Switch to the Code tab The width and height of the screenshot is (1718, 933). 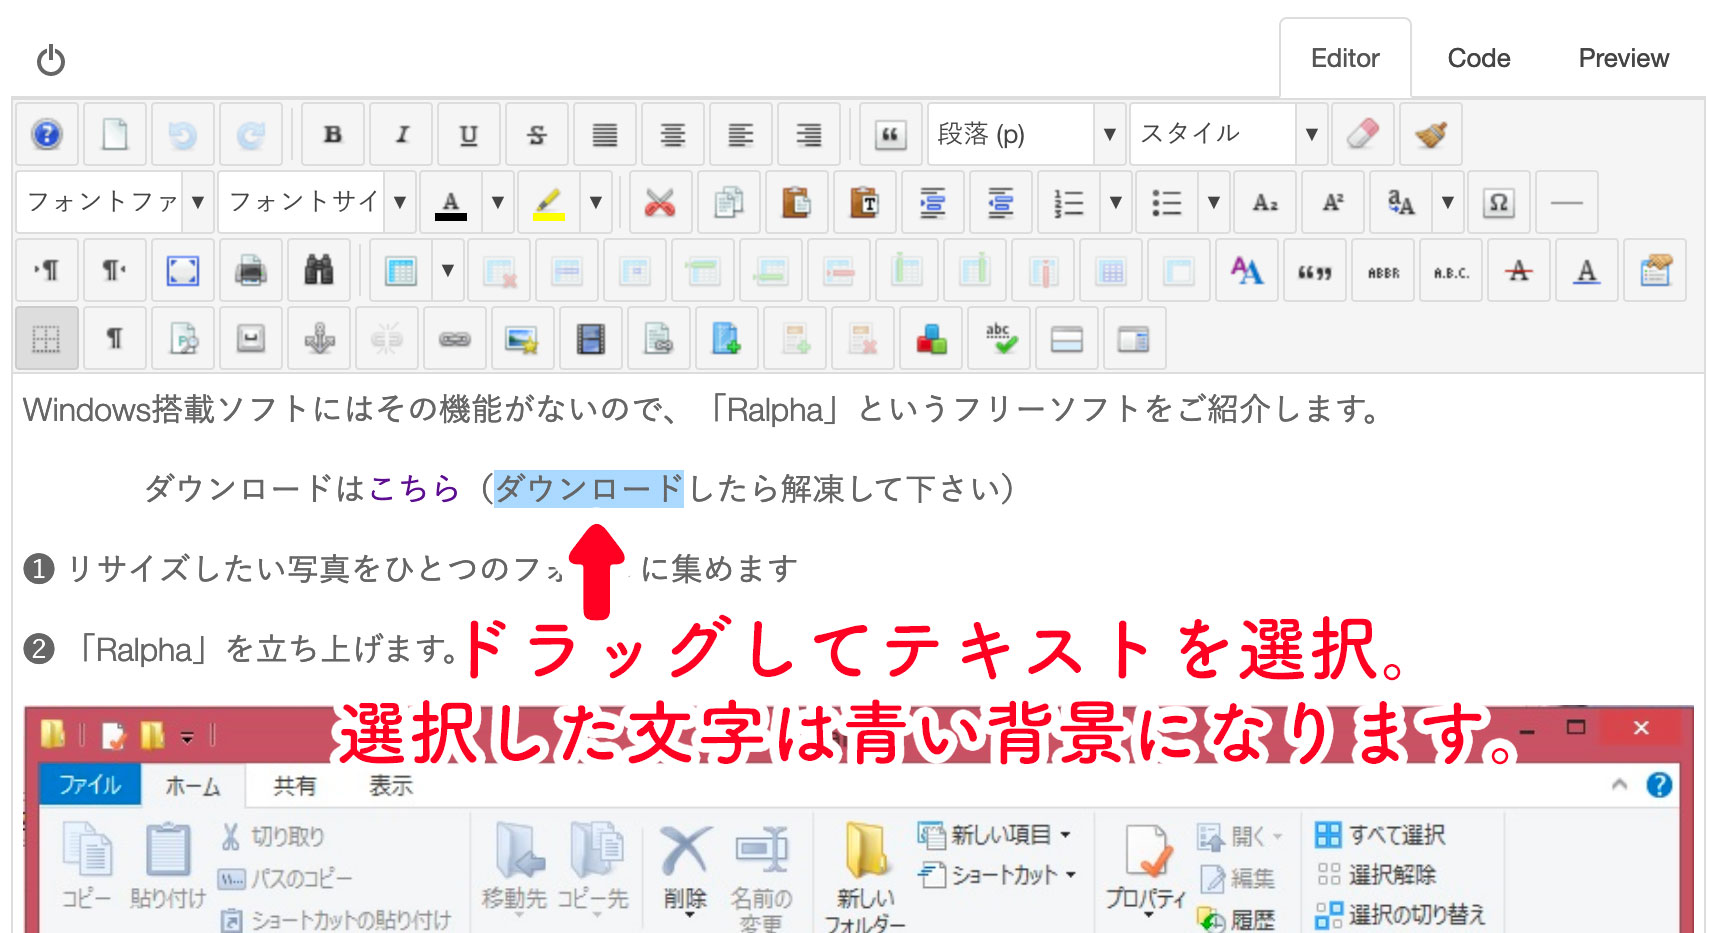[x=1478, y=58]
